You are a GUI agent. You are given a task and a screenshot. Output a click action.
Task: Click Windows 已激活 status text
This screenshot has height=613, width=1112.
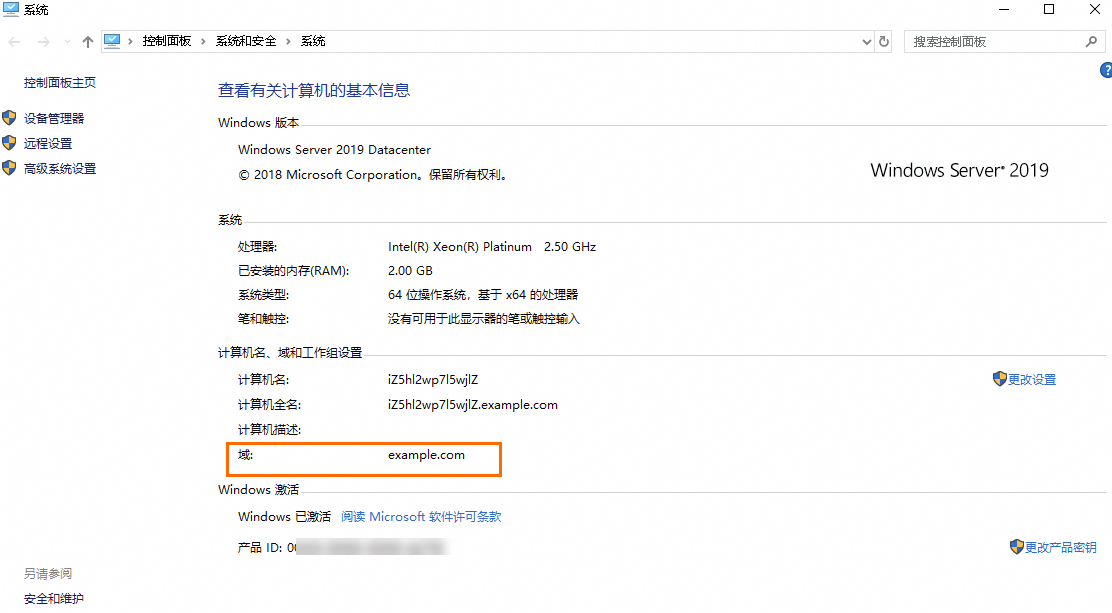tap(284, 517)
